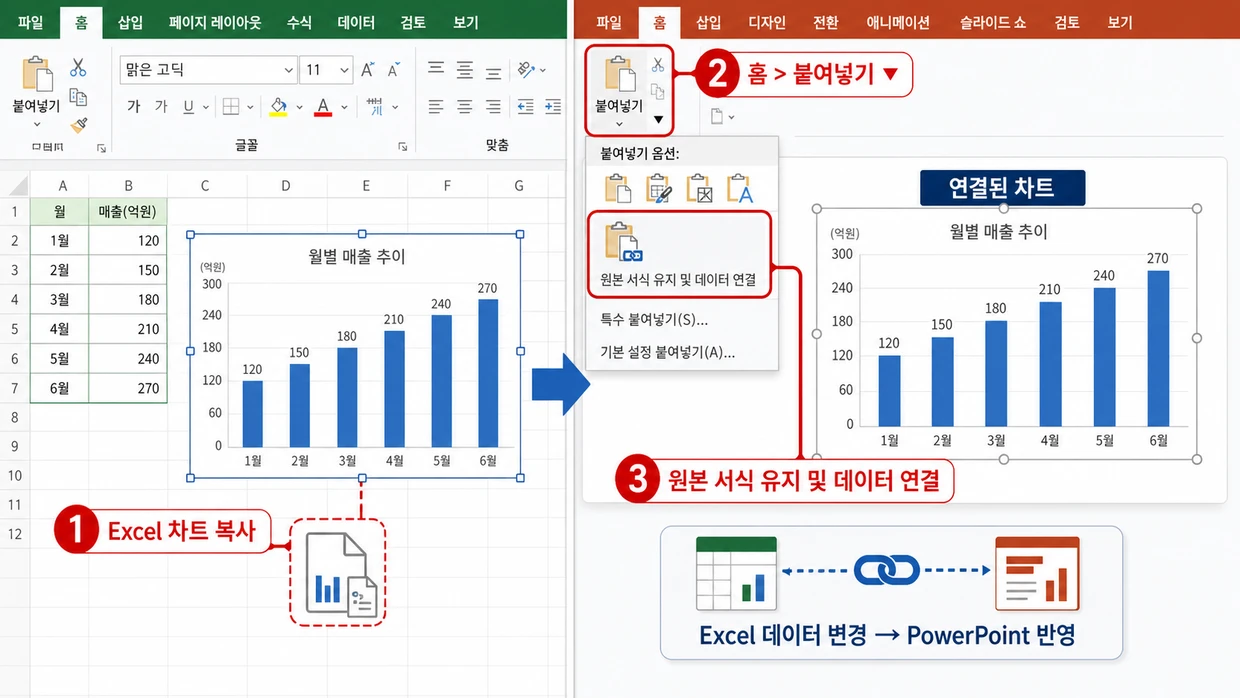Expand the underline style arrow

click(x=206, y=108)
